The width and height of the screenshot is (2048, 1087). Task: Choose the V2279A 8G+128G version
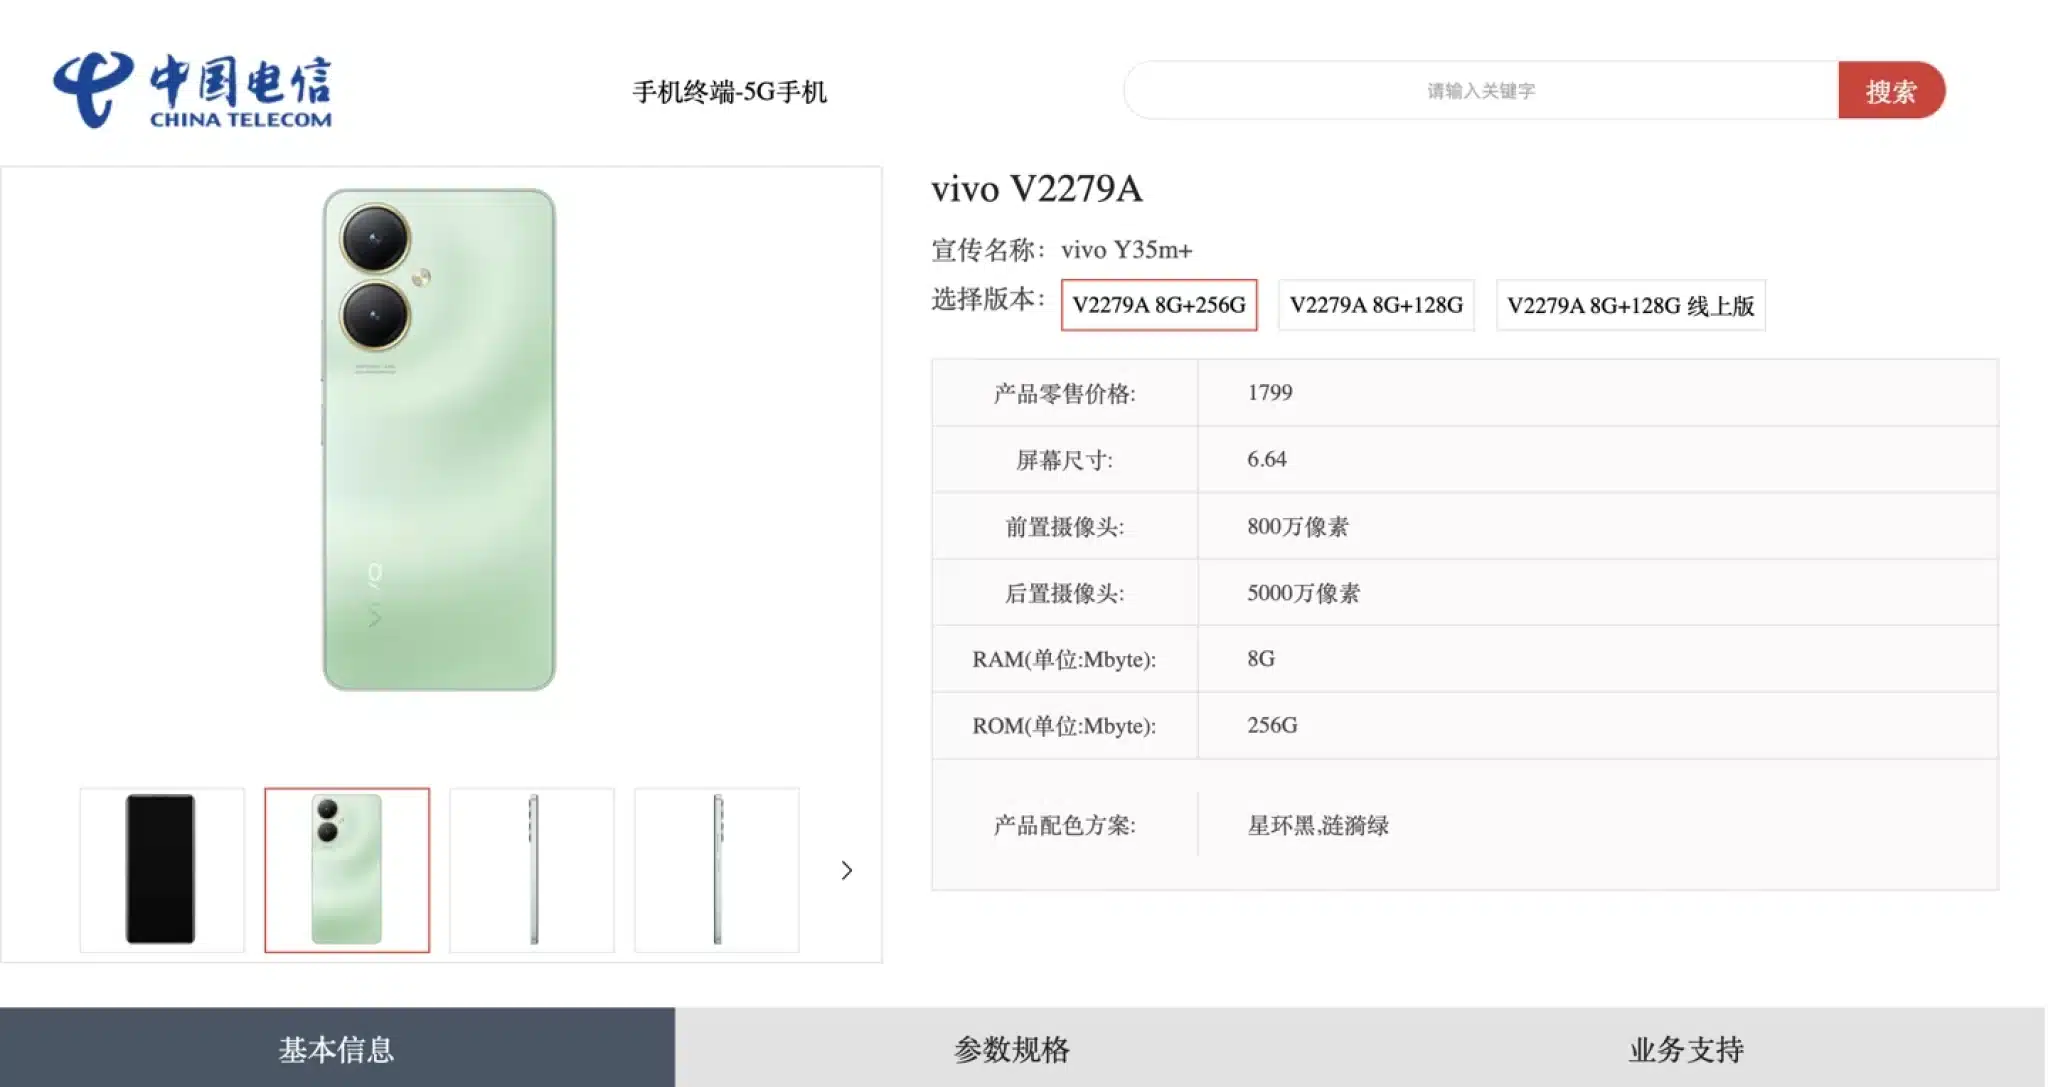tap(1375, 305)
